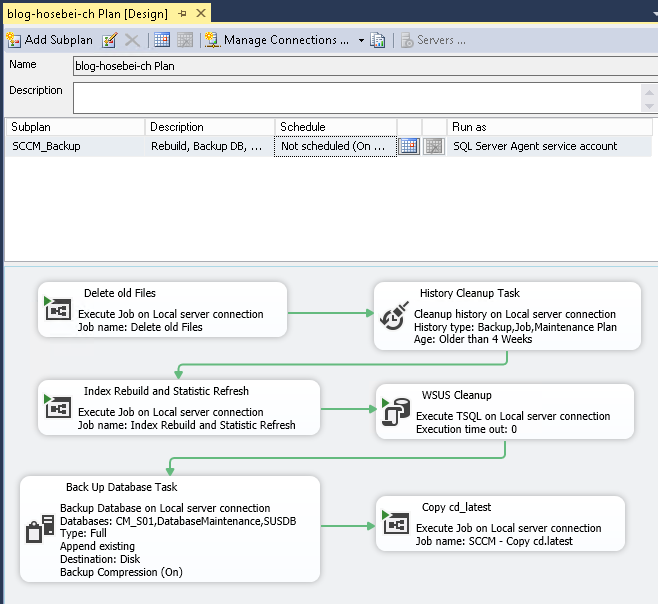Click Remove Schedule icon in toolbar
The width and height of the screenshot is (658, 604).
point(185,40)
